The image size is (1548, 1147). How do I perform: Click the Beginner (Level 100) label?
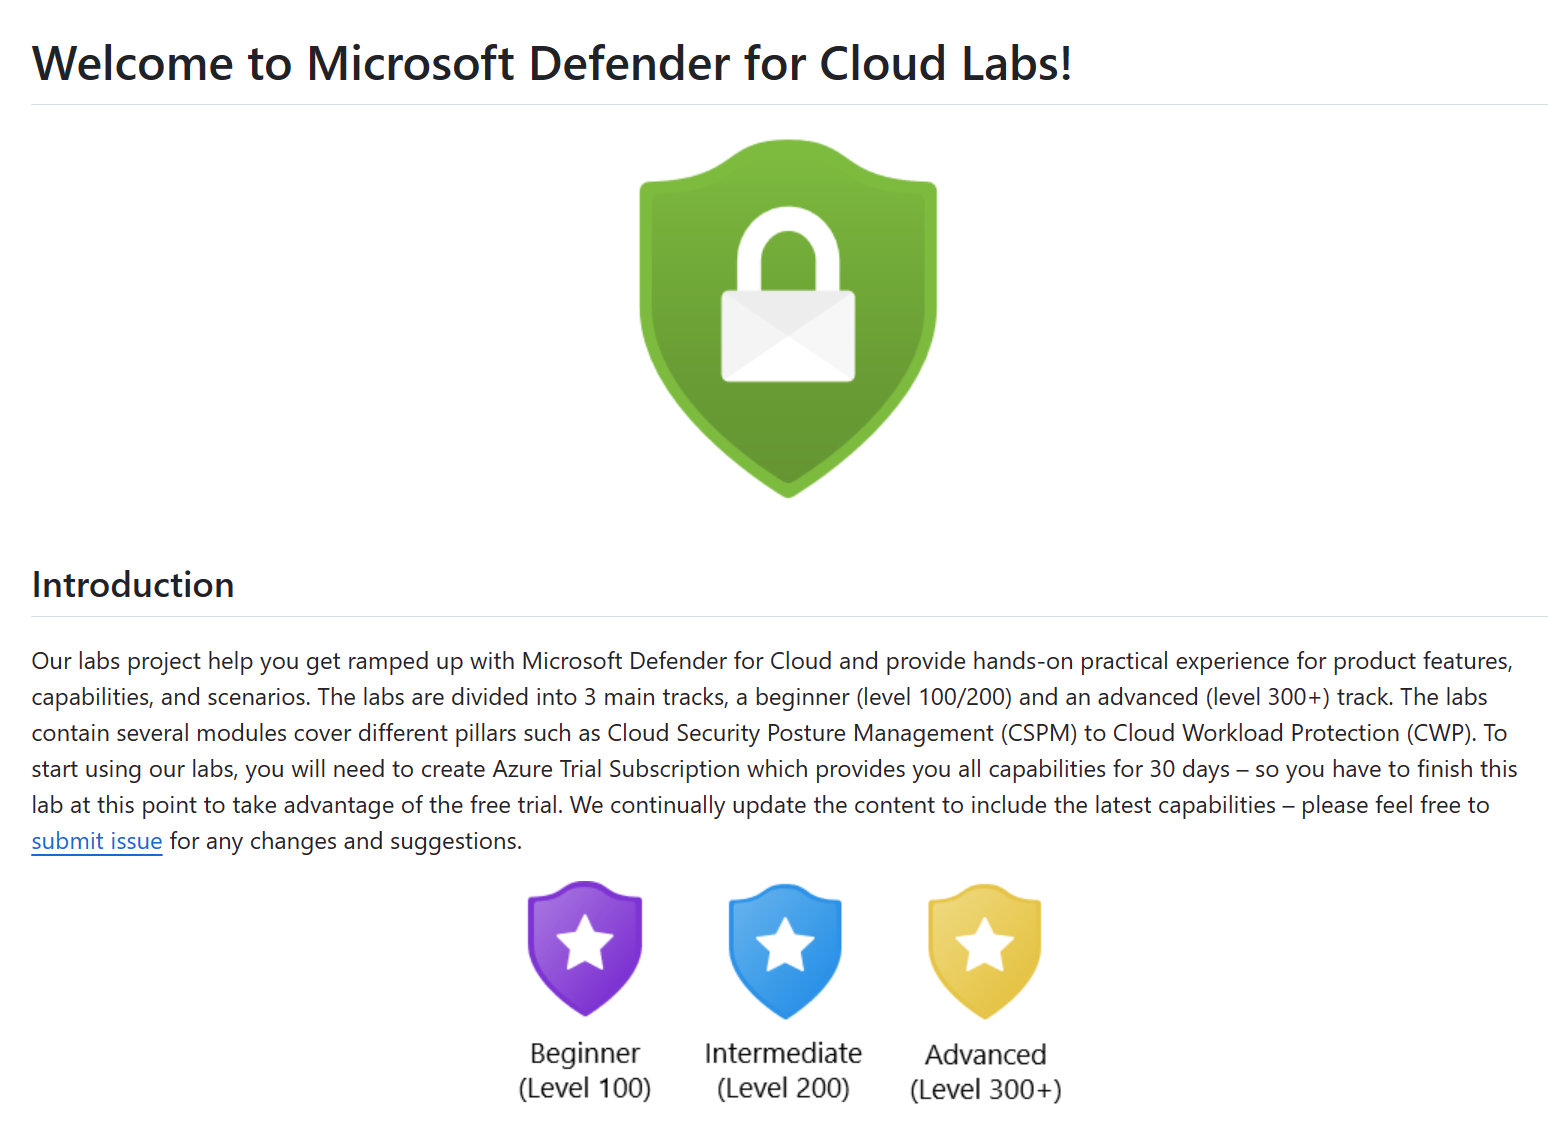tap(585, 1070)
